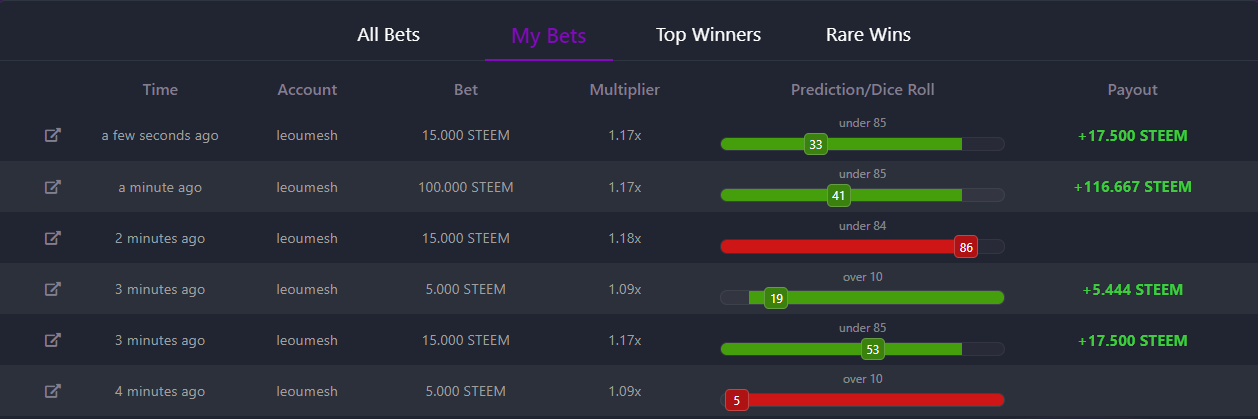Open external link icon for 2 minutes ago bet
The height and width of the screenshot is (419, 1258).
pos(53,238)
